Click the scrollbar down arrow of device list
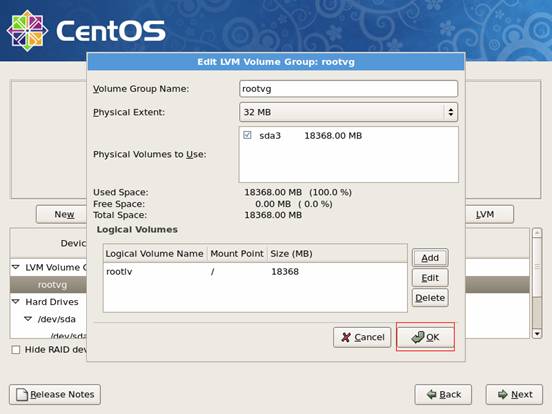552x414 pixels. point(537,333)
